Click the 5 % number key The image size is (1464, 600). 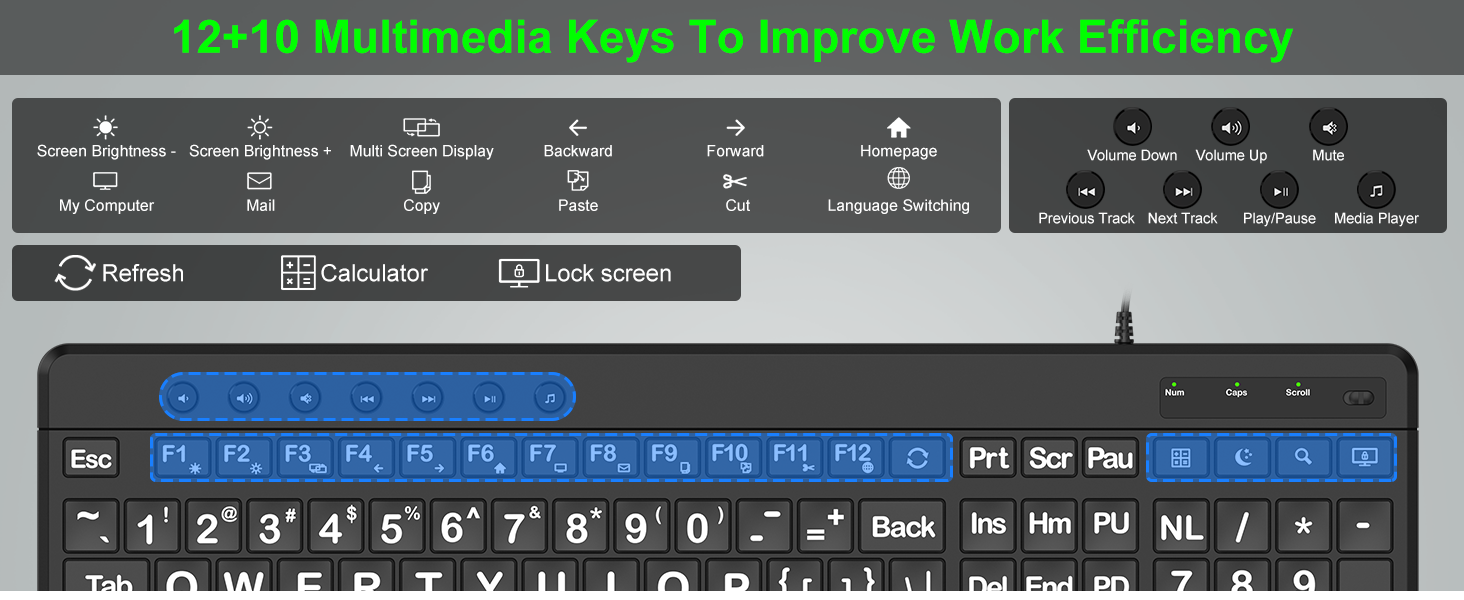click(397, 527)
